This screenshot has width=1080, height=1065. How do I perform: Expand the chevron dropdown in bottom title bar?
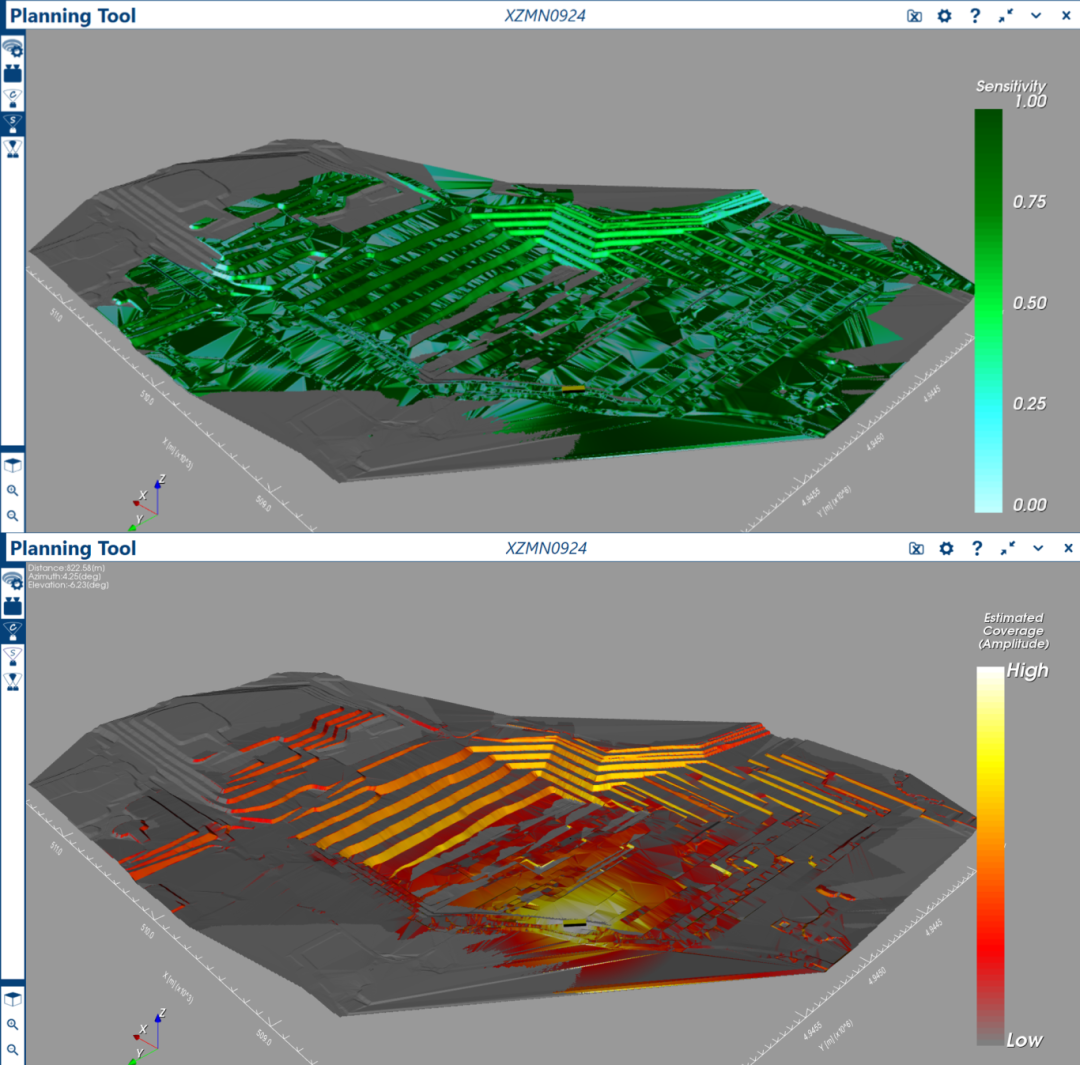[x=1037, y=548]
